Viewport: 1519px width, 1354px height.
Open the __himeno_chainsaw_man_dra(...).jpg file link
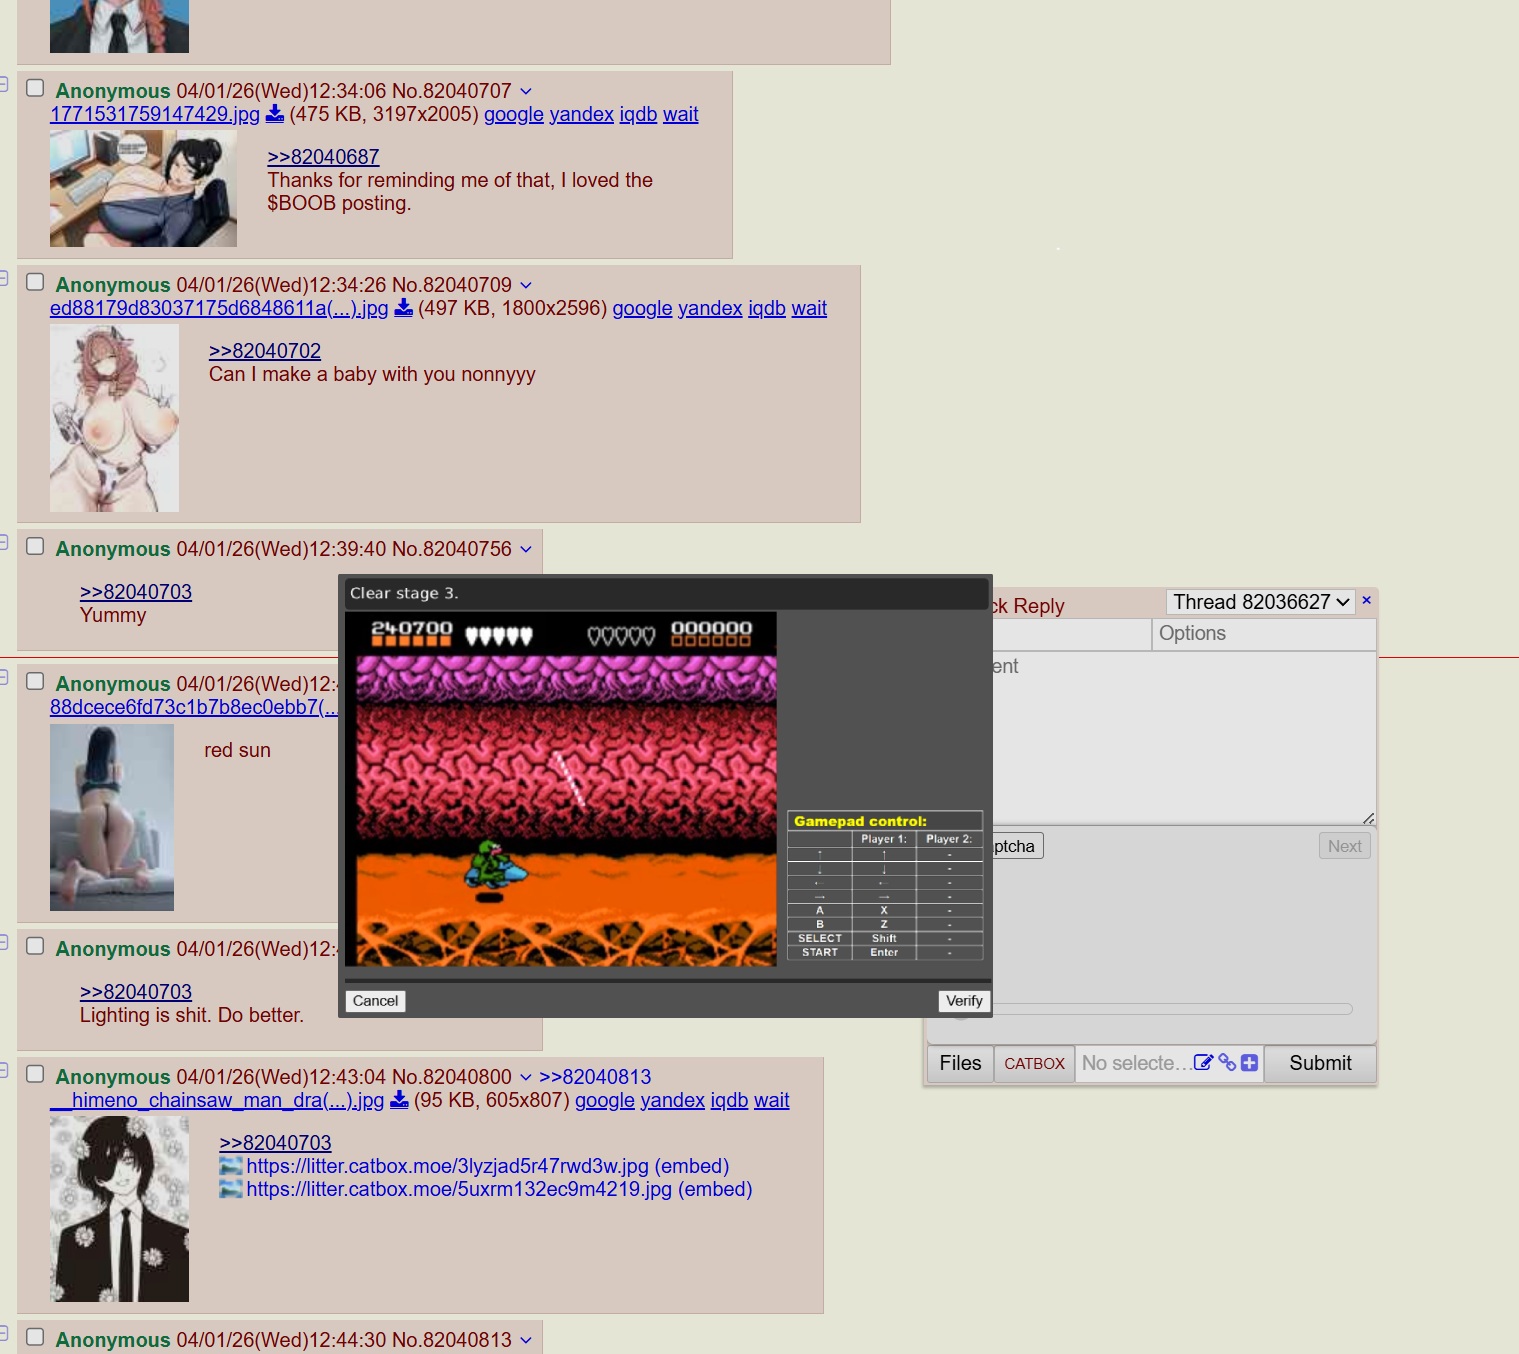pos(217,1100)
